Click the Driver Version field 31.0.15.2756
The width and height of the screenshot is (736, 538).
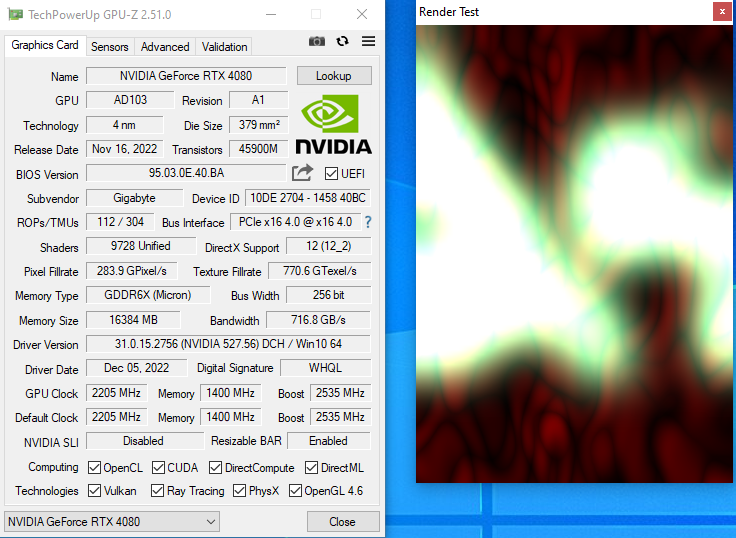point(228,344)
